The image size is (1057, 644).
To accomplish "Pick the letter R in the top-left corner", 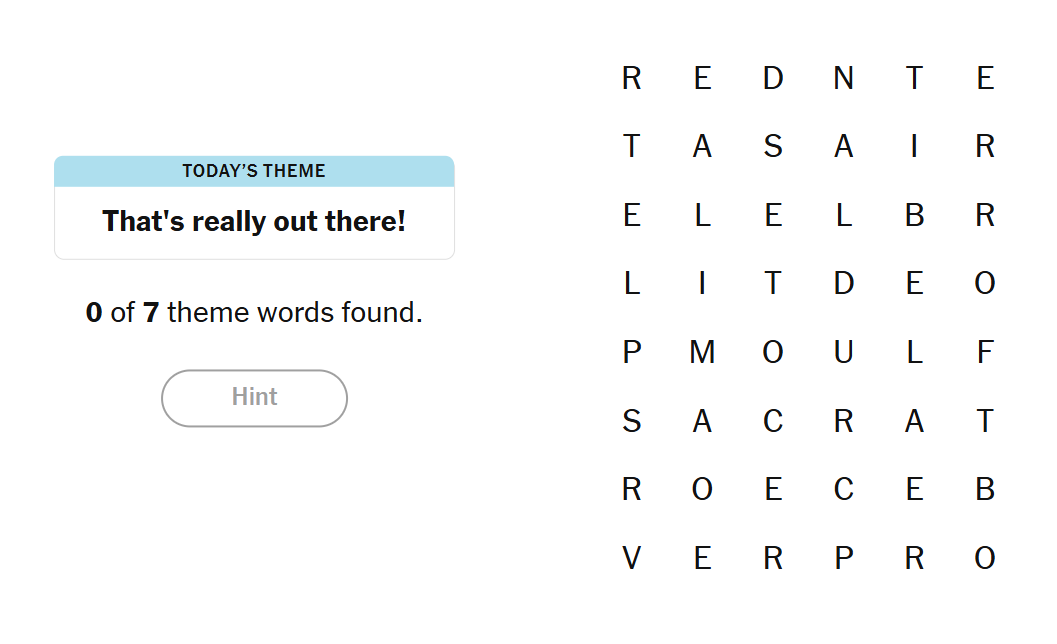I will point(631,78).
